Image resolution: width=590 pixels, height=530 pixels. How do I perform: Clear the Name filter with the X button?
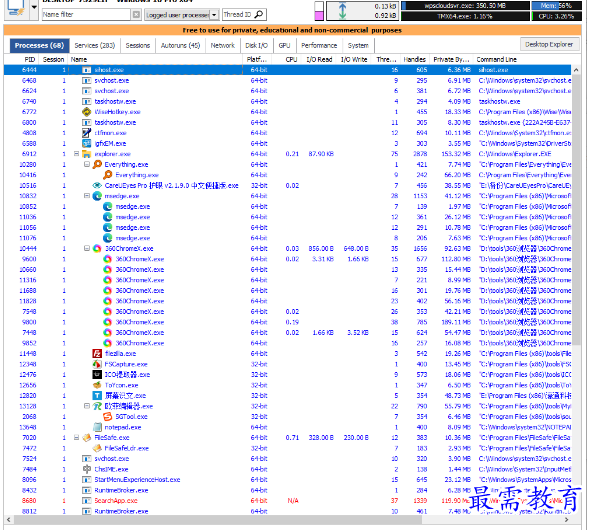[136, 15]
